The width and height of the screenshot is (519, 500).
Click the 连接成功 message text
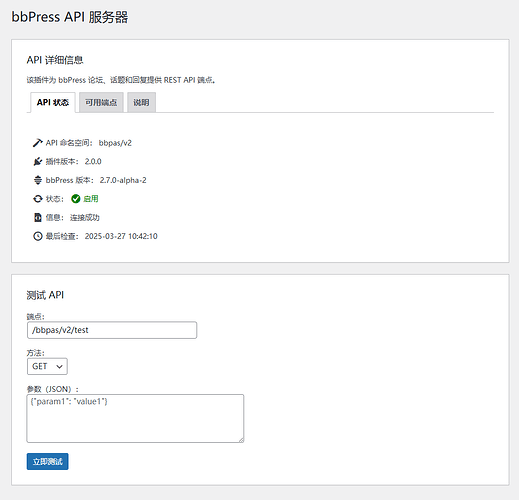tap(85, 217)
